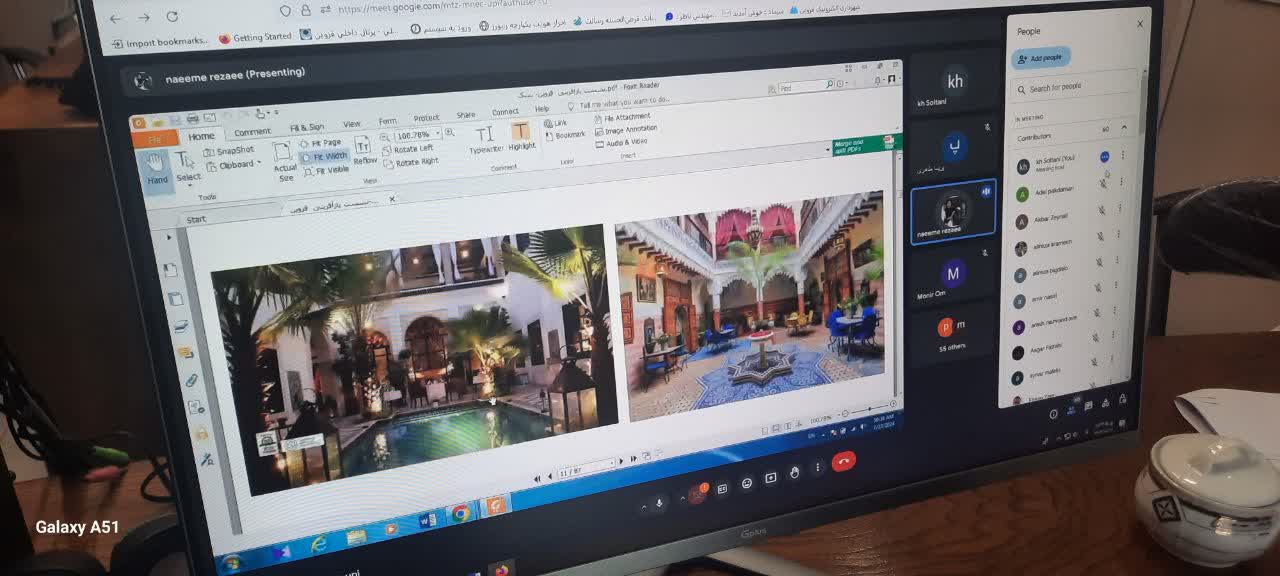Open the zoom percentage dropdown

(438, 133)
